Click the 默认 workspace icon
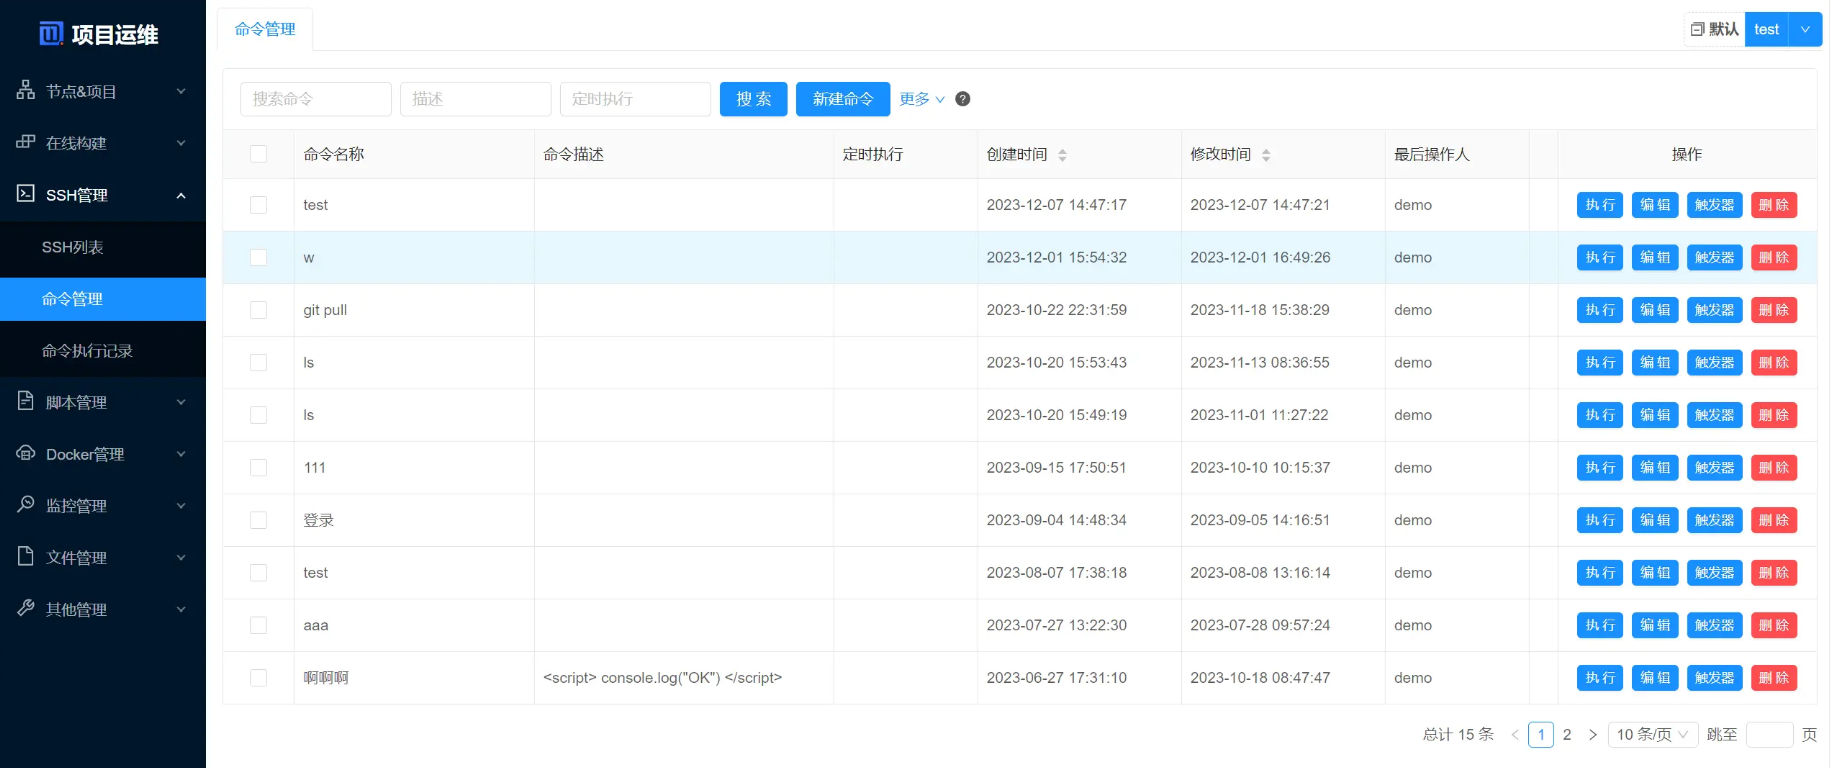The width and height of the screenshot is (1831, 768). [x=1697, y=30]
